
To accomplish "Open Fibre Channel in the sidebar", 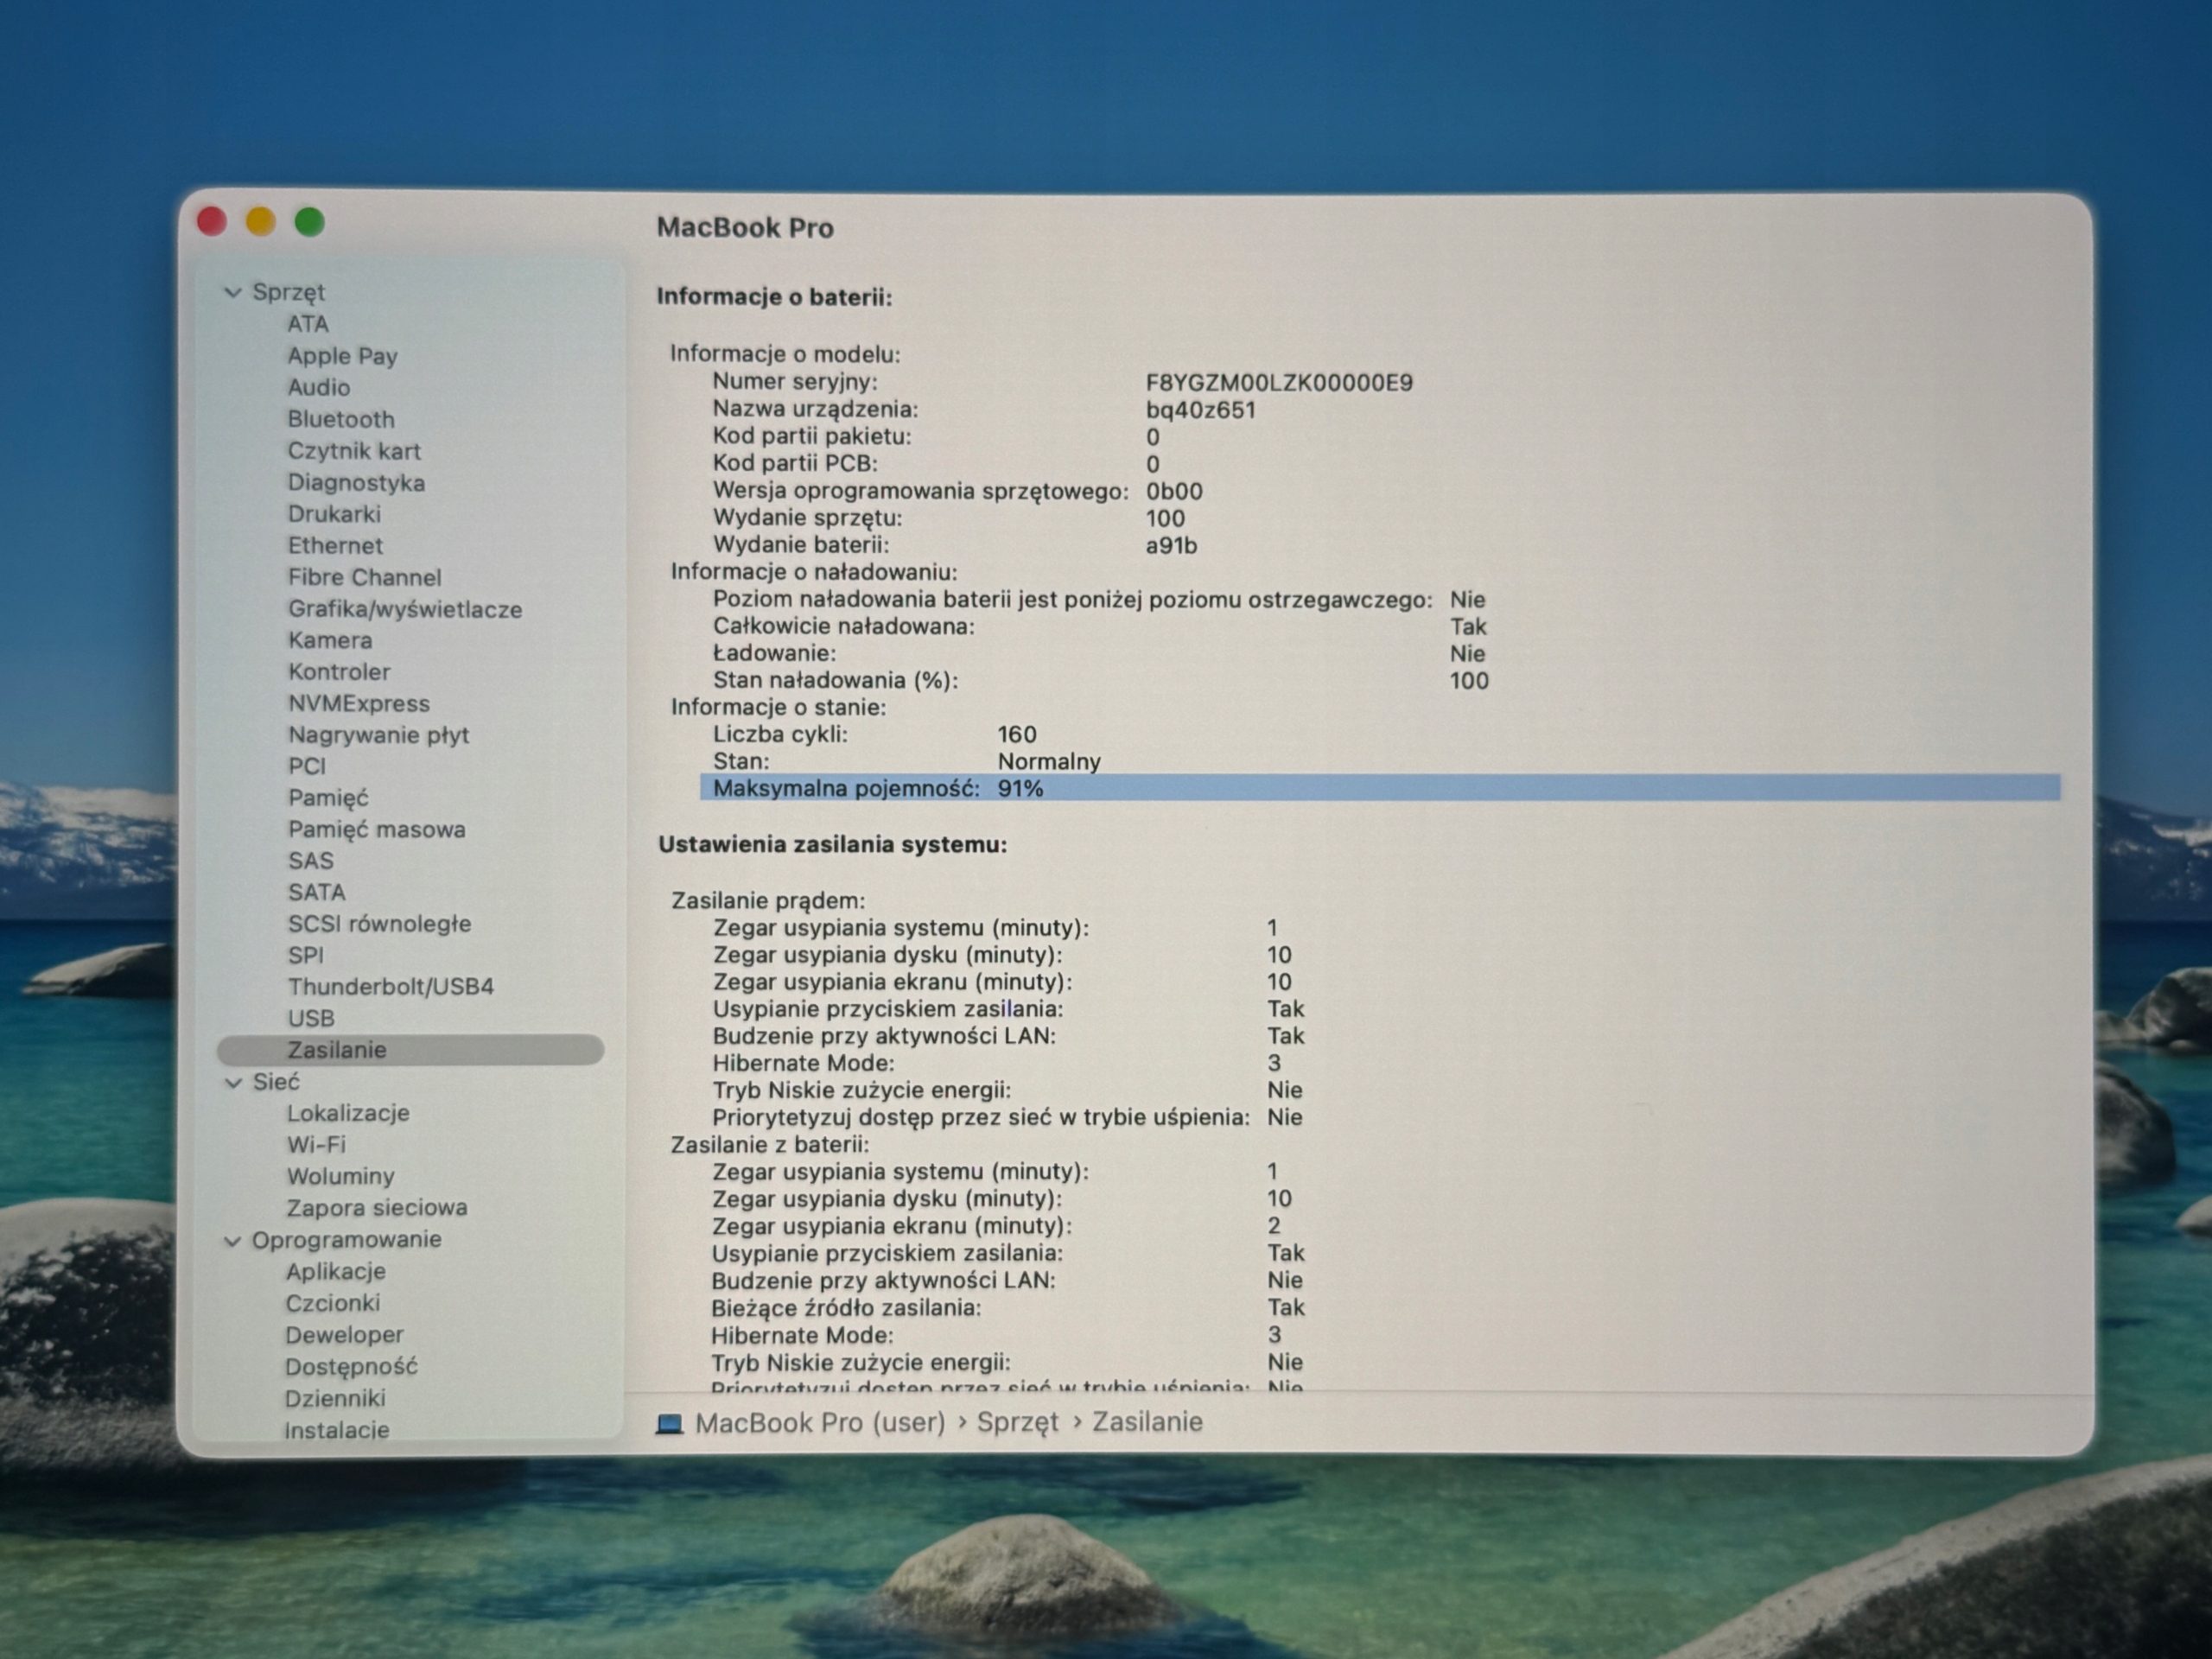I will (364, 577).
